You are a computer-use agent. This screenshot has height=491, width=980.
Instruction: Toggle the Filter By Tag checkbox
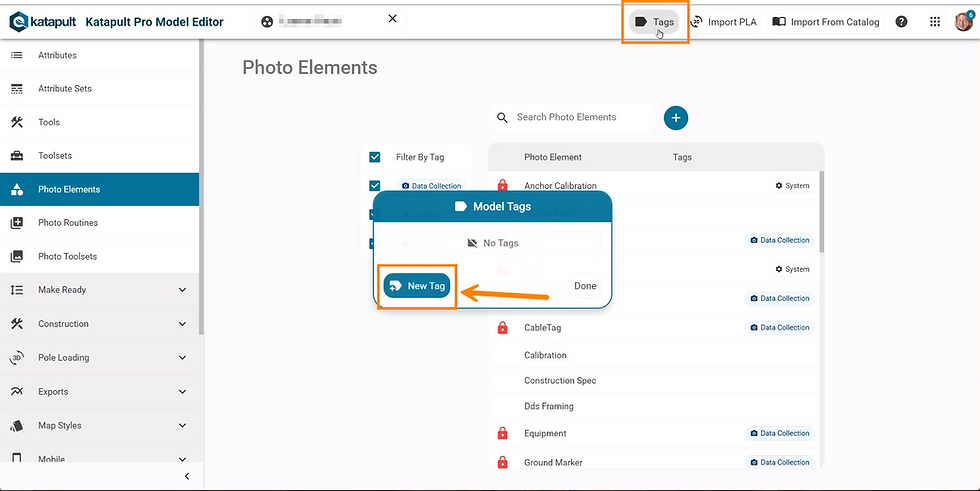pyautogui.click(x=375, y=157)
